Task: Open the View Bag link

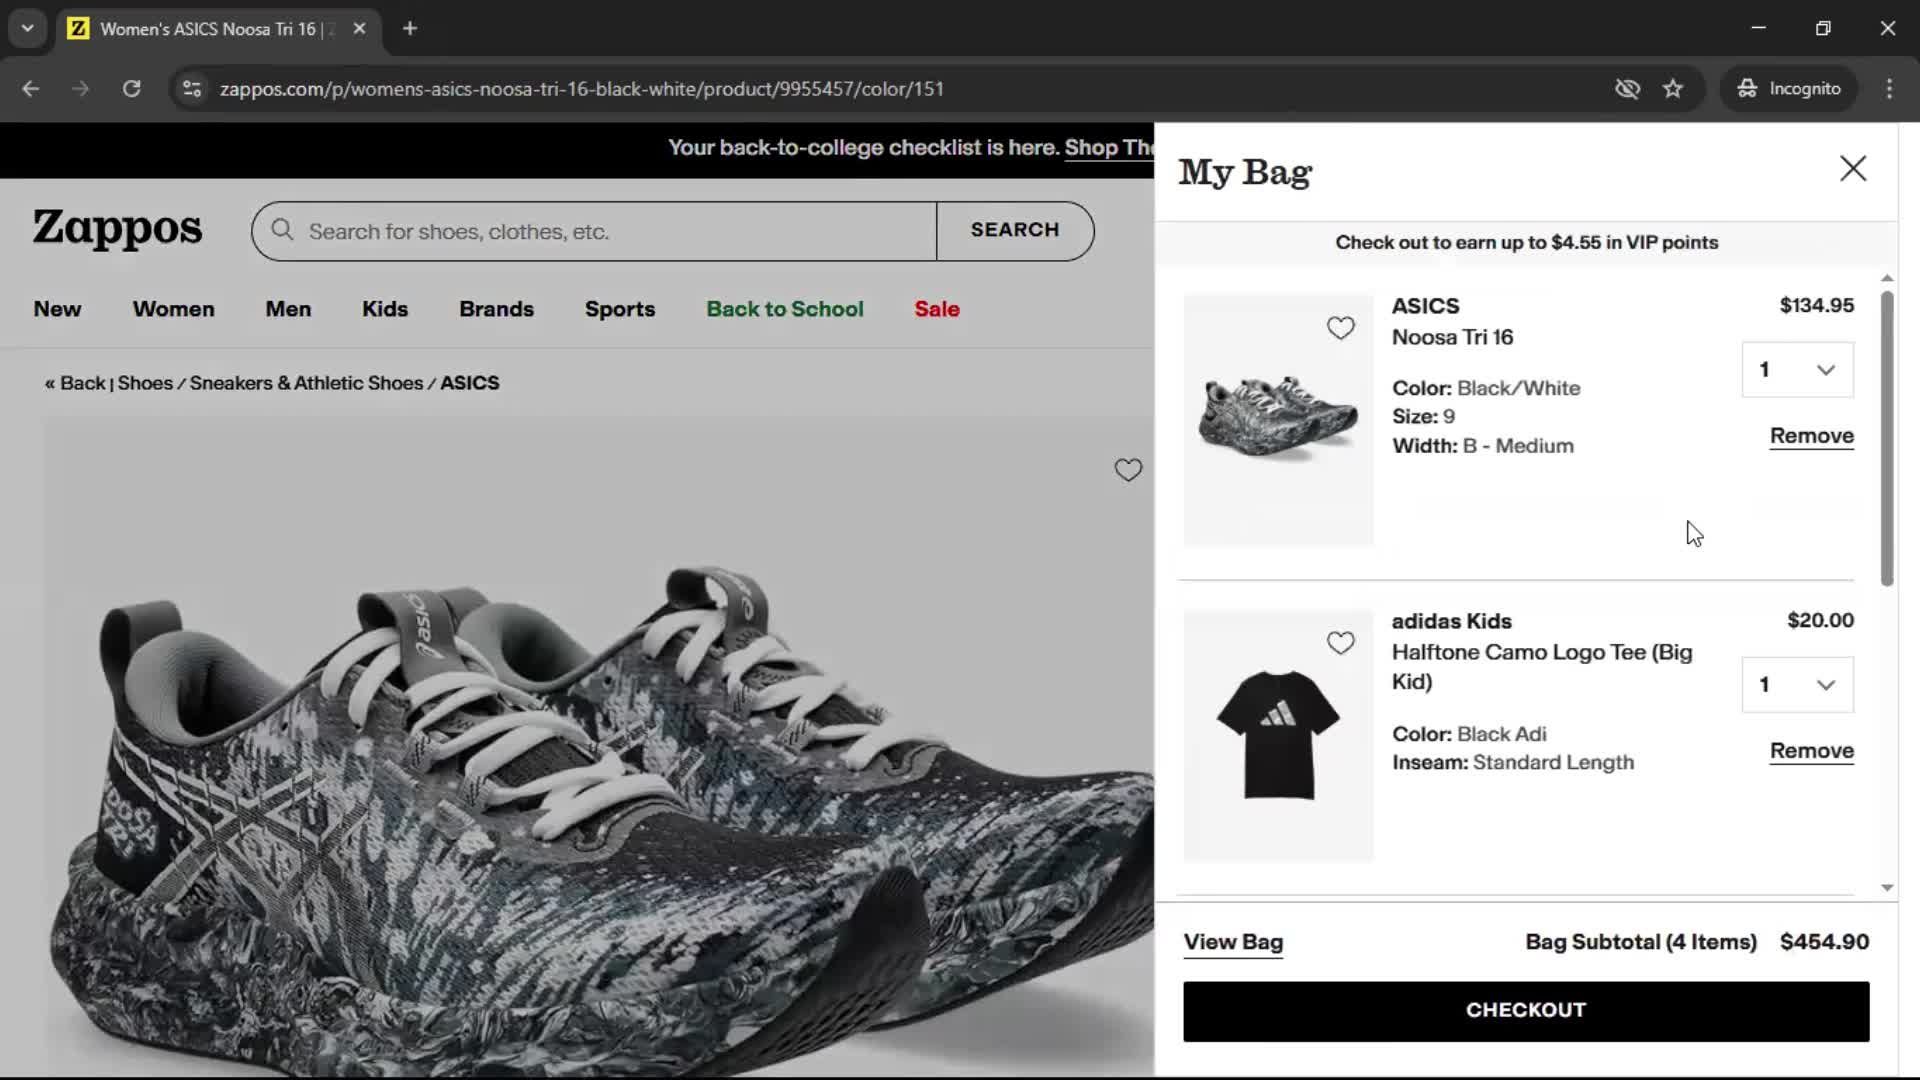Action: pos(1233,942)
